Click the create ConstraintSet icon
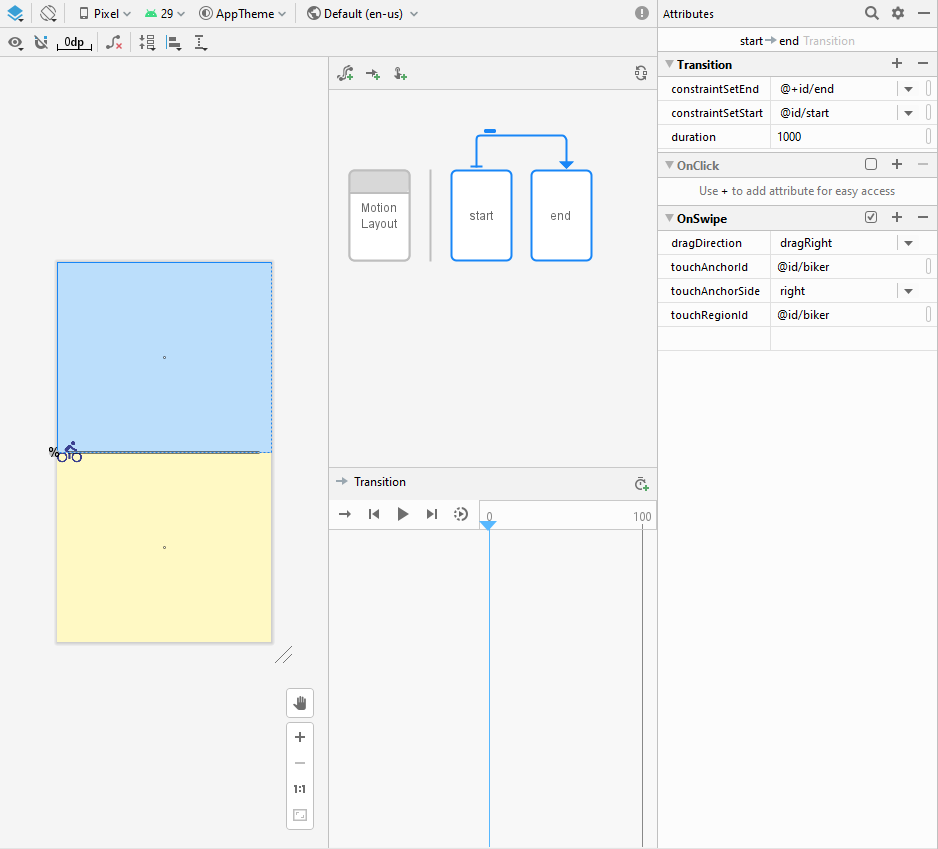The height and width of the screenshot is (849, 938). pyautogui.click(x=346, y=74)
